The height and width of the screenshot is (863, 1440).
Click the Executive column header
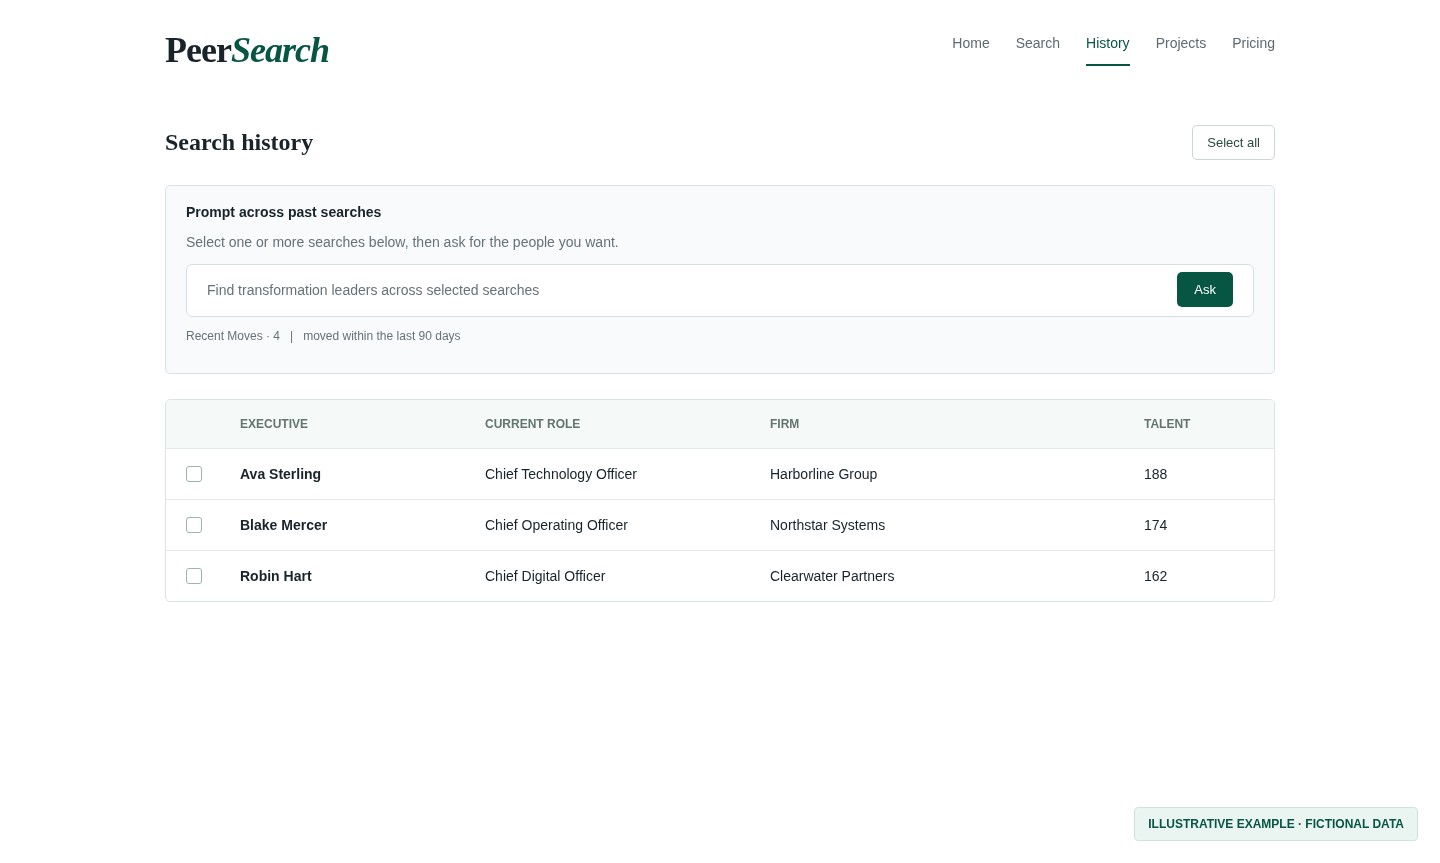(x=274, y=424)
